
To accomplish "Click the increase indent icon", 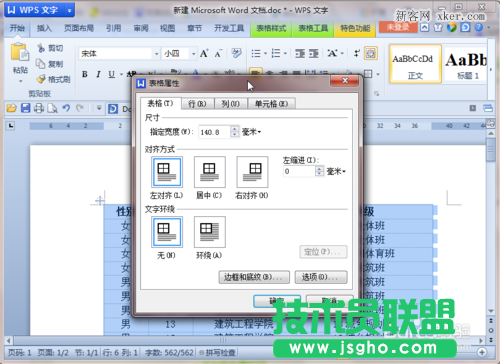I will 314,53.
